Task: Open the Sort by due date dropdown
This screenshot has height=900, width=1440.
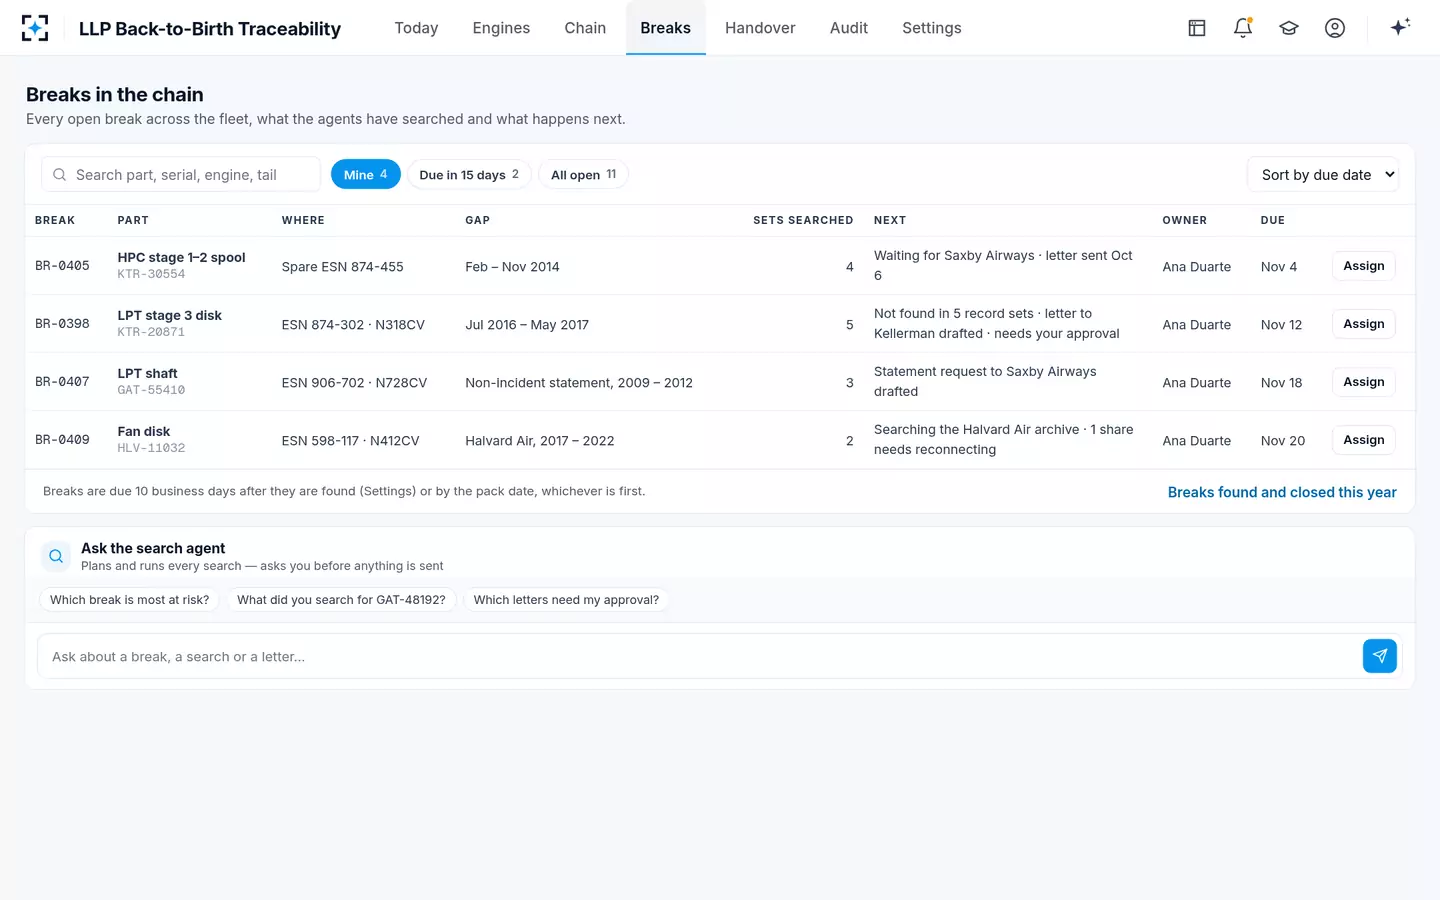Action: point(1323,174)
